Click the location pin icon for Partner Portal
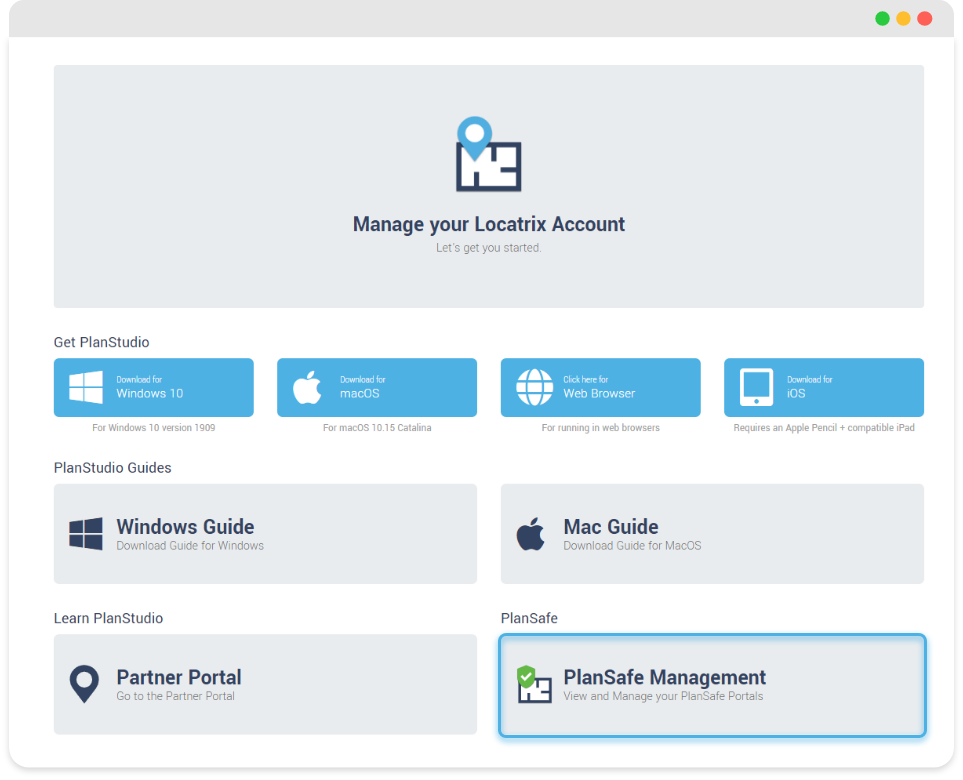The width and height of the screenshot is (963, 780). [84, 684]
